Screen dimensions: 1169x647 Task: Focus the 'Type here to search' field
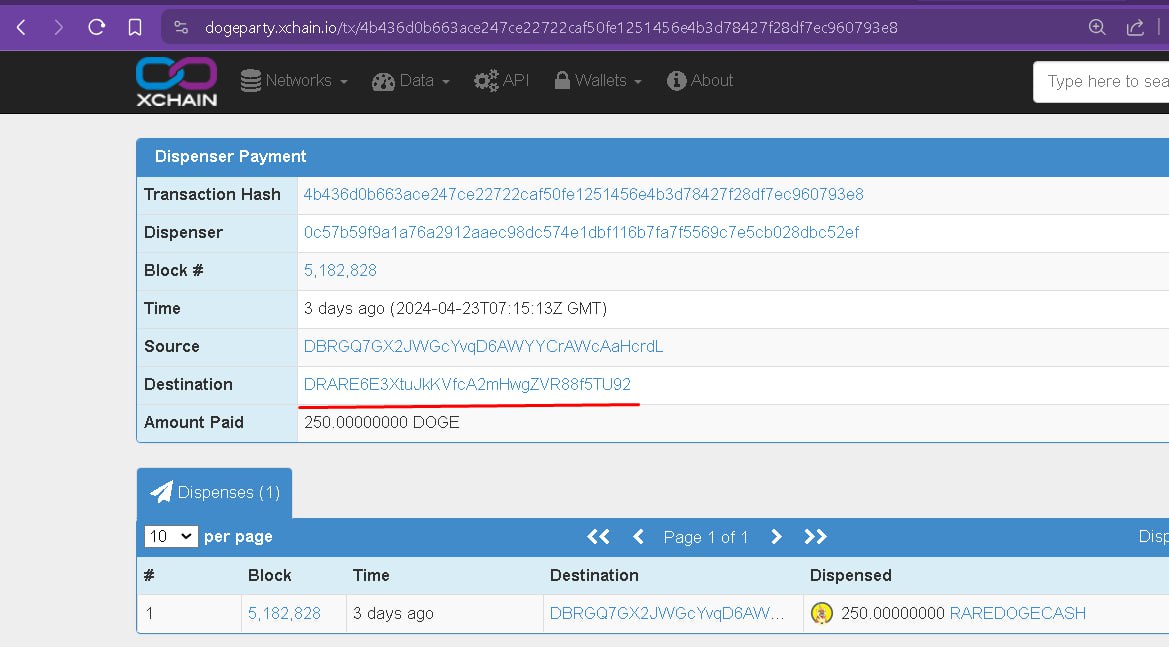(x=1101, y=81)
